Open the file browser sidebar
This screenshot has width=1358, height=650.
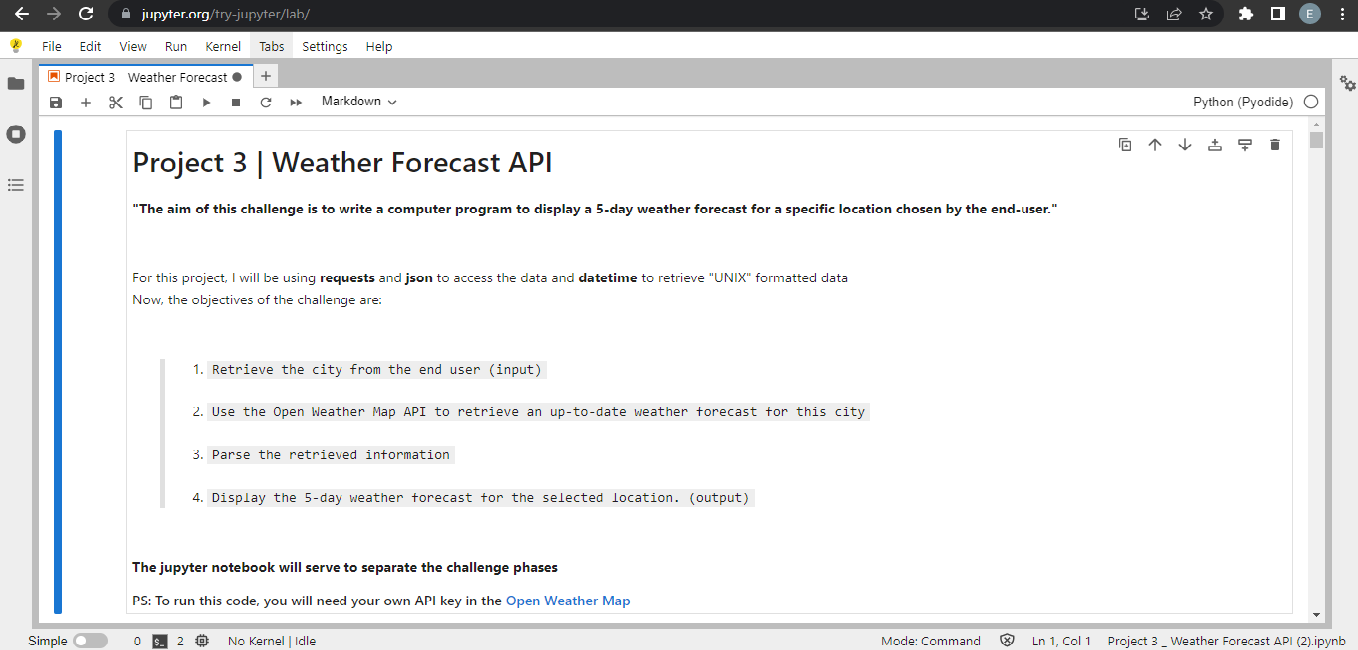[x=16, y=84]
